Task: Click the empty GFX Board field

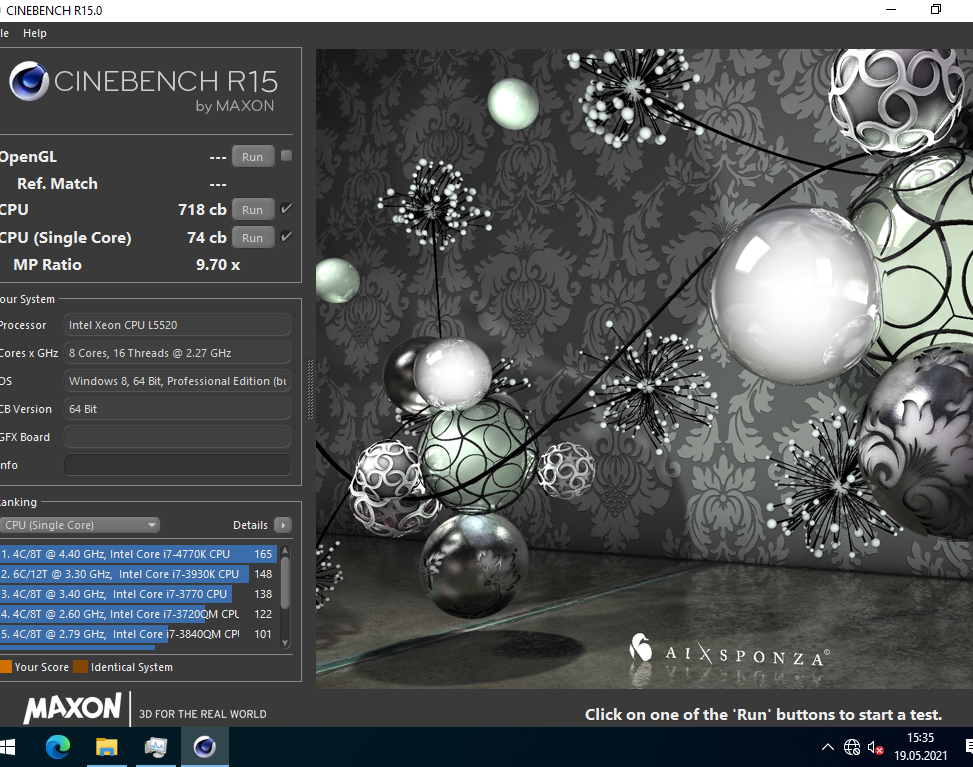Action: pyautogui.click(x=177, y=437)
